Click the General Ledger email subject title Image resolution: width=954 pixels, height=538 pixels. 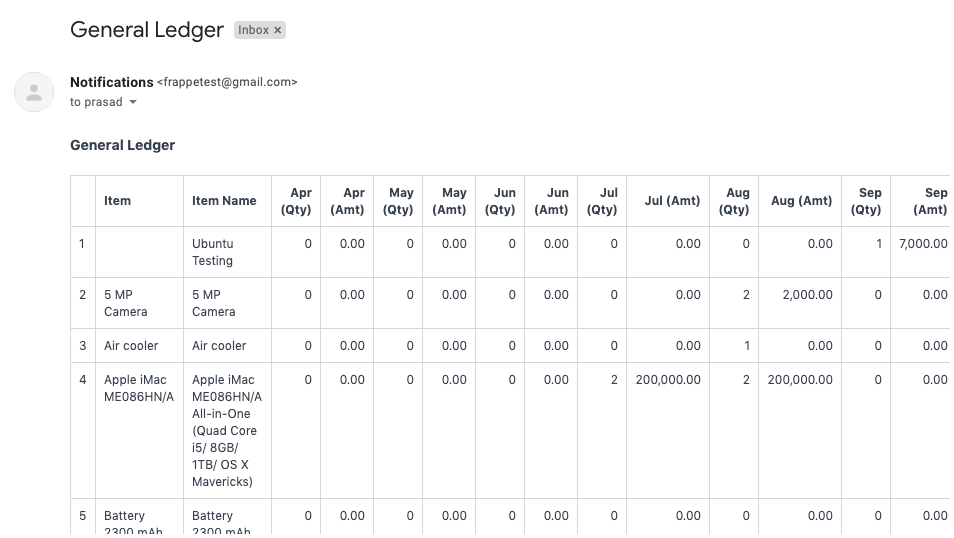pyautogui.click(x=147, y=30)
